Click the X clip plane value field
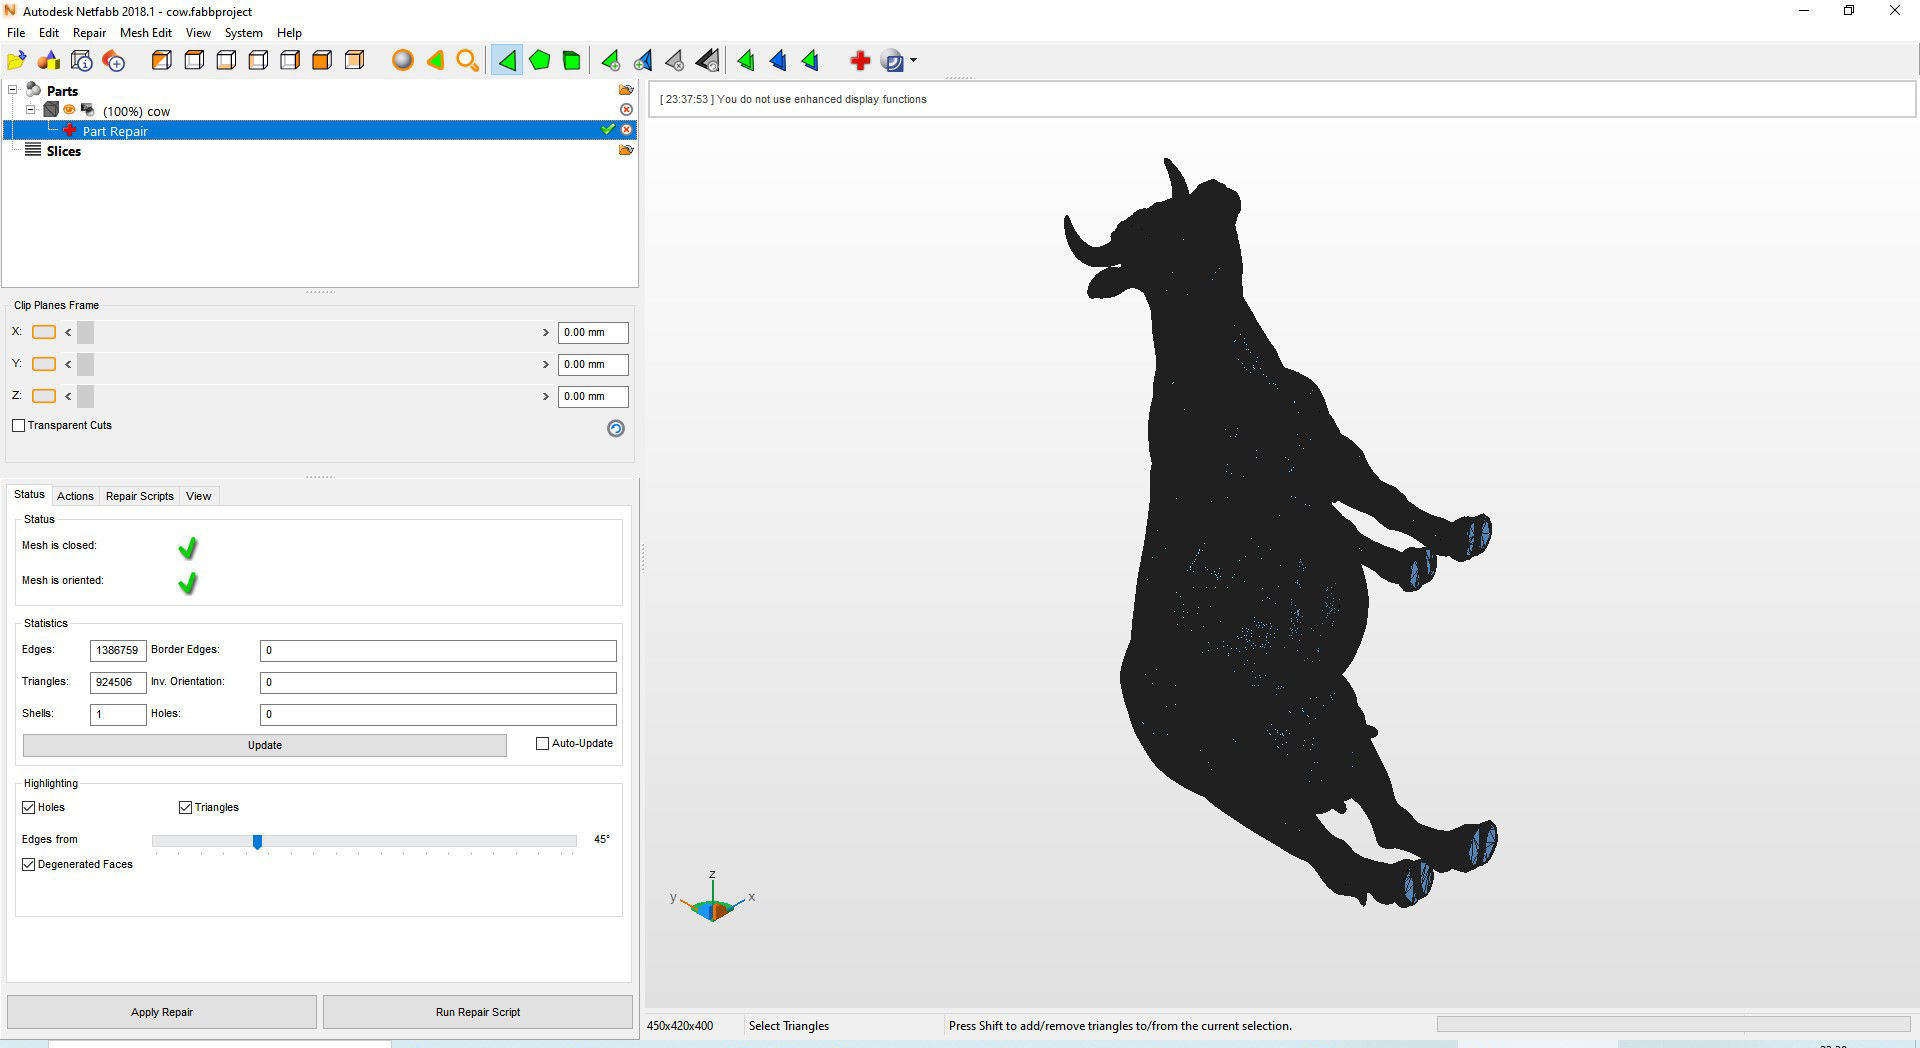 tap(593, 332)
